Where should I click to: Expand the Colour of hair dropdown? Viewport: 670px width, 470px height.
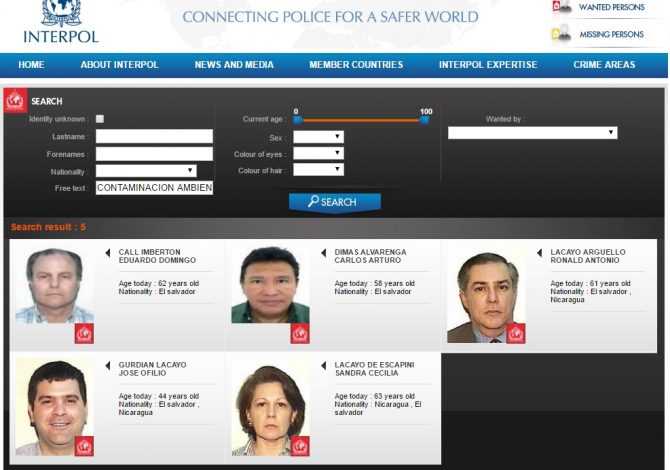[318, 170]
